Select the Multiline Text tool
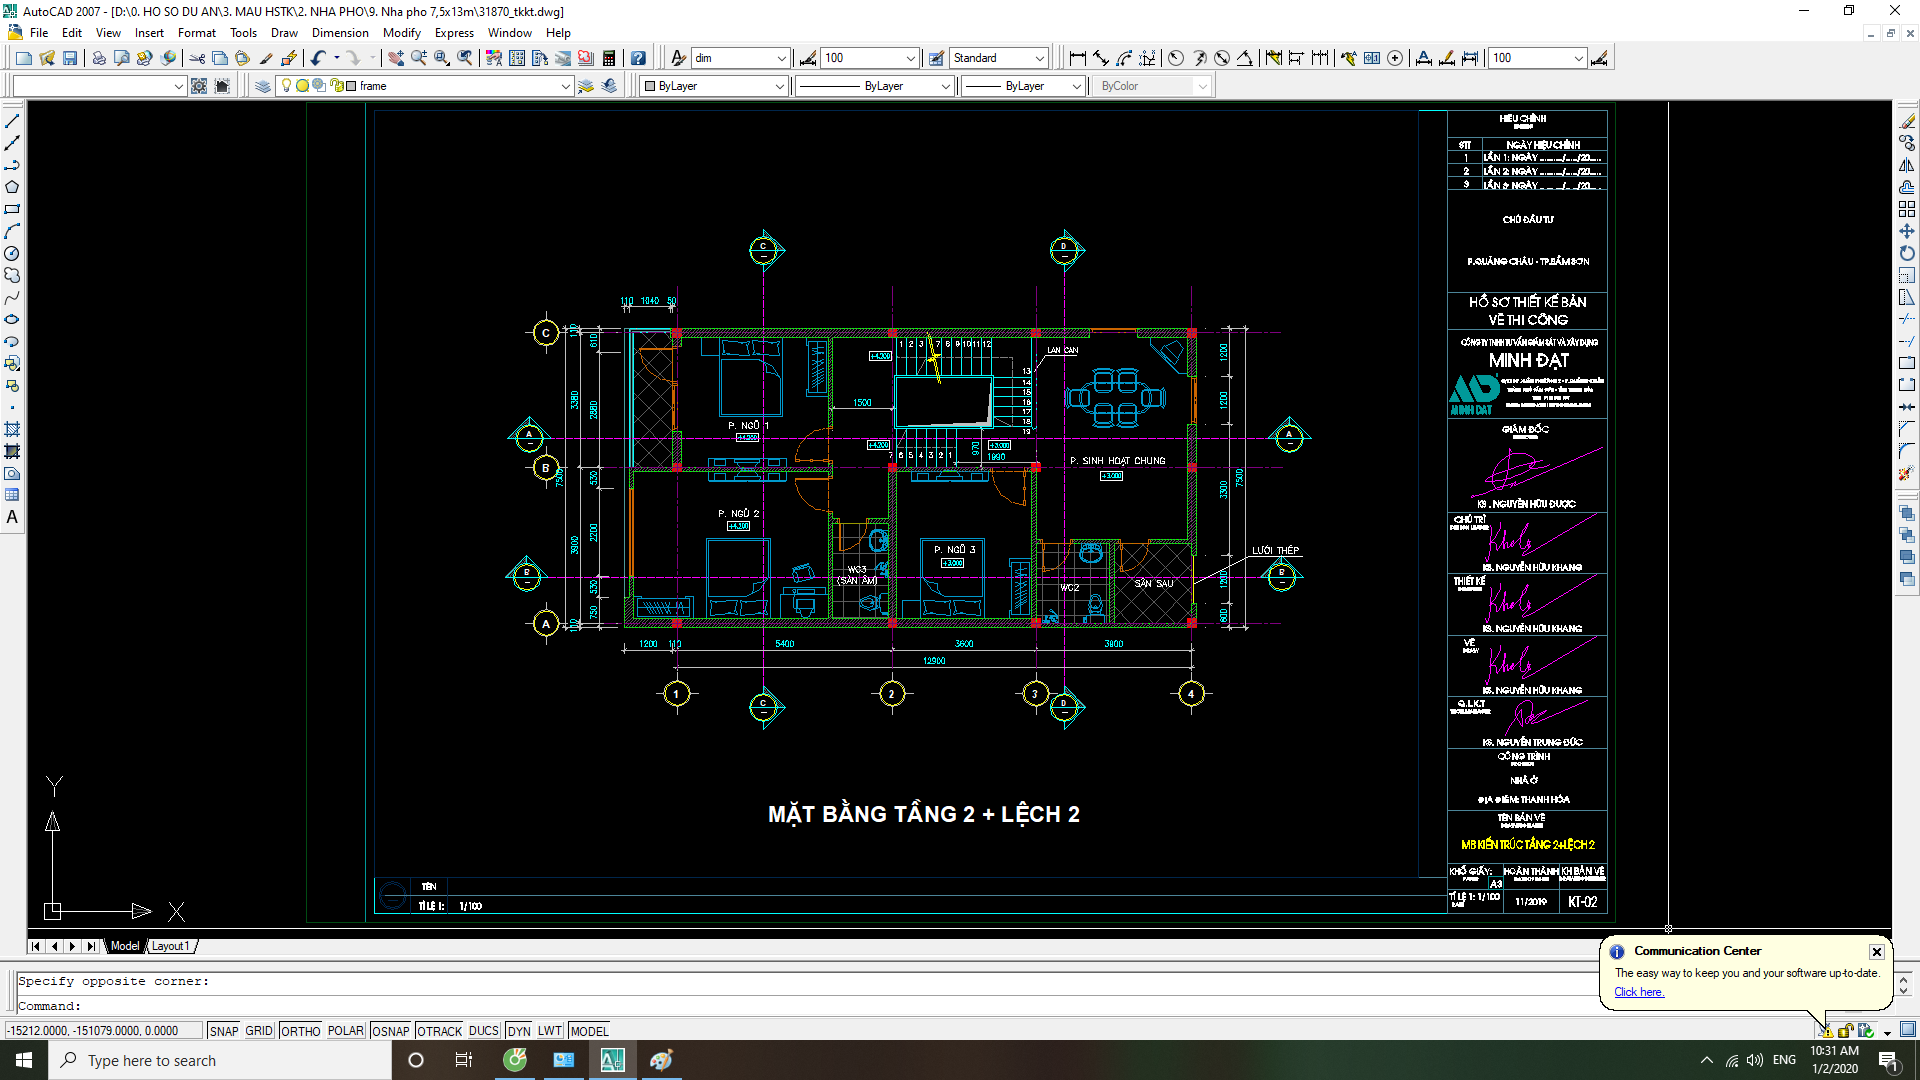The height and width of the screenshot is (1080, 1920). pos(12,517)
